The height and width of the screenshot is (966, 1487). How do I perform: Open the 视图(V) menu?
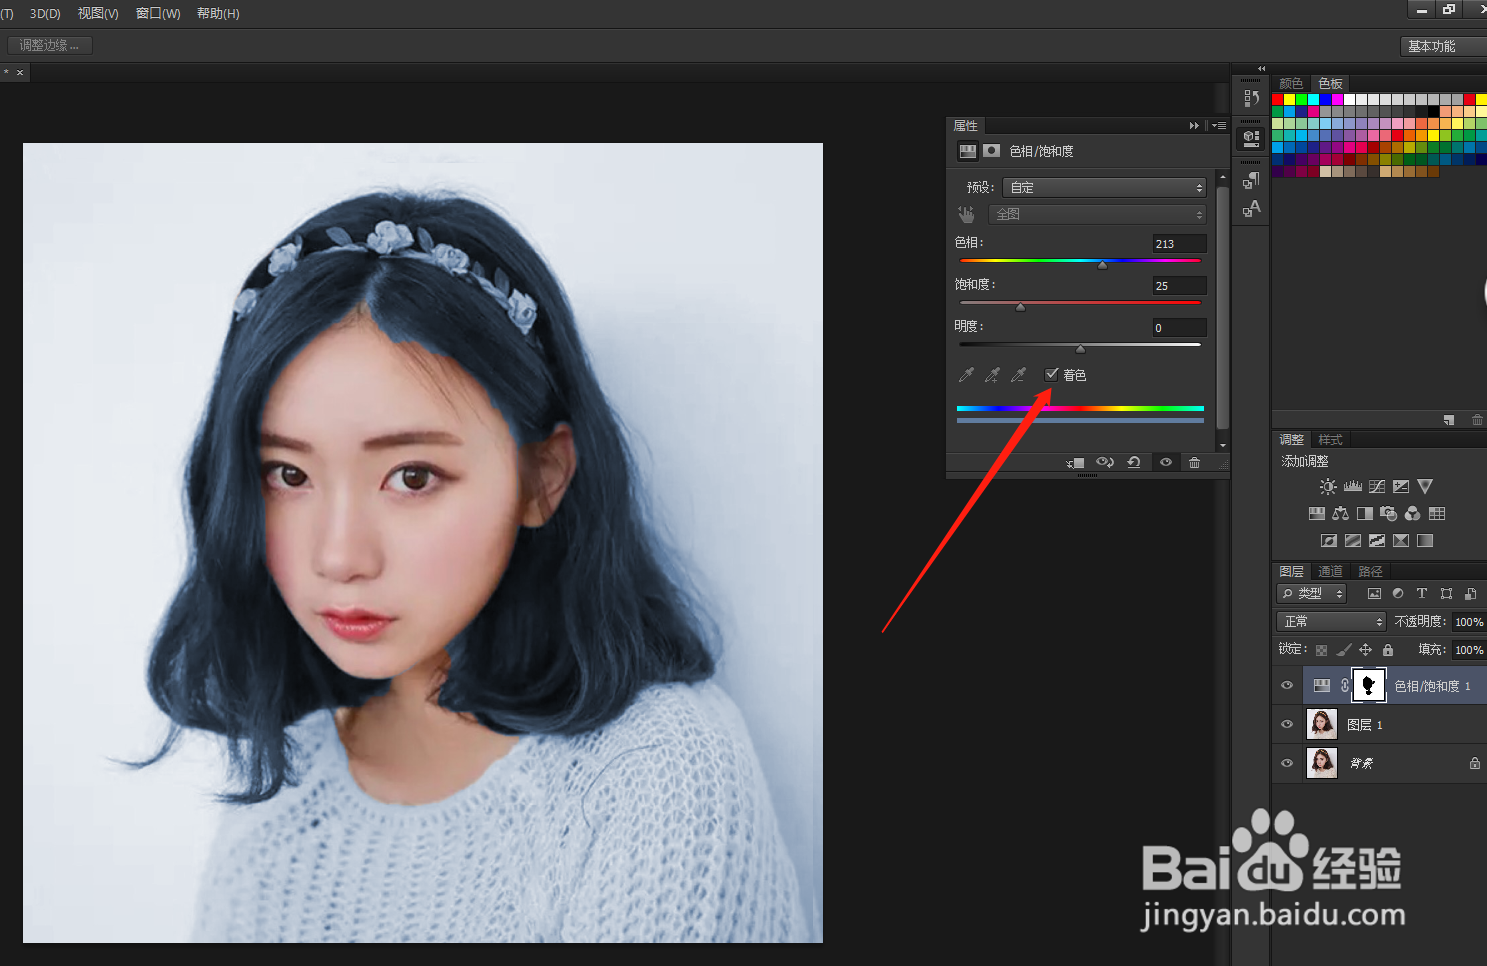tap(98, 13)
